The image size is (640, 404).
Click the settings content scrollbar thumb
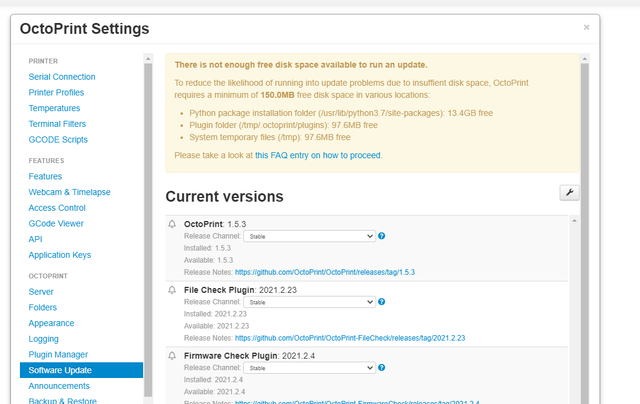(584, 233)
